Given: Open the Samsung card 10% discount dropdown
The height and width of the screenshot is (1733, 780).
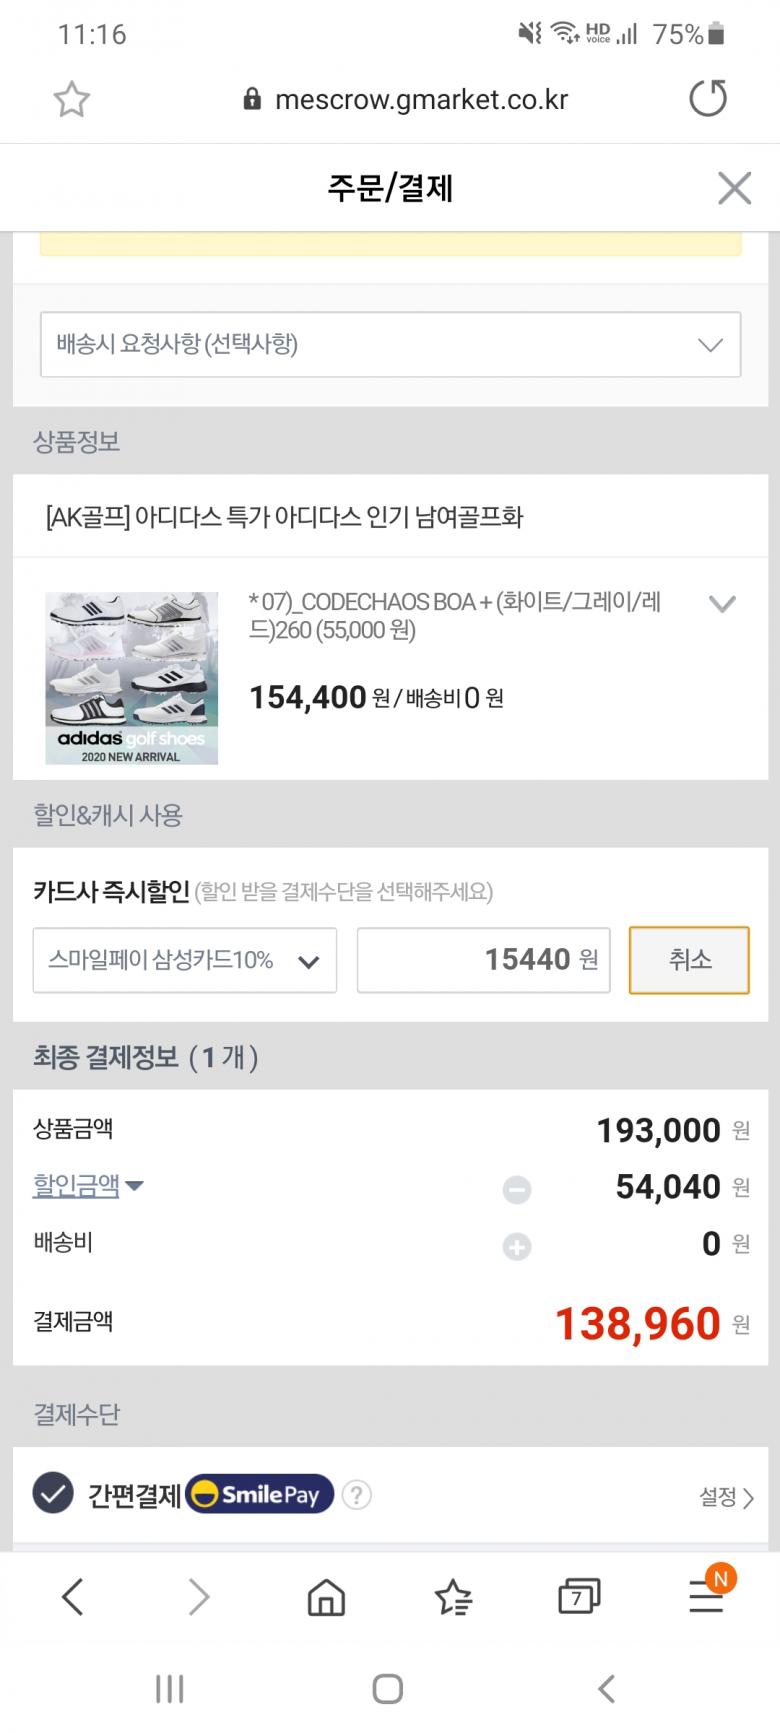Looking at the screenshot, I should (185, 960).
